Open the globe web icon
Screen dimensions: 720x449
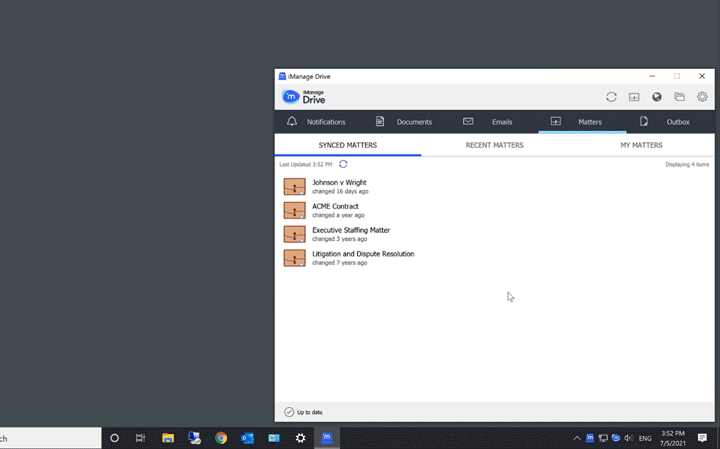click(x=657, y=97)
